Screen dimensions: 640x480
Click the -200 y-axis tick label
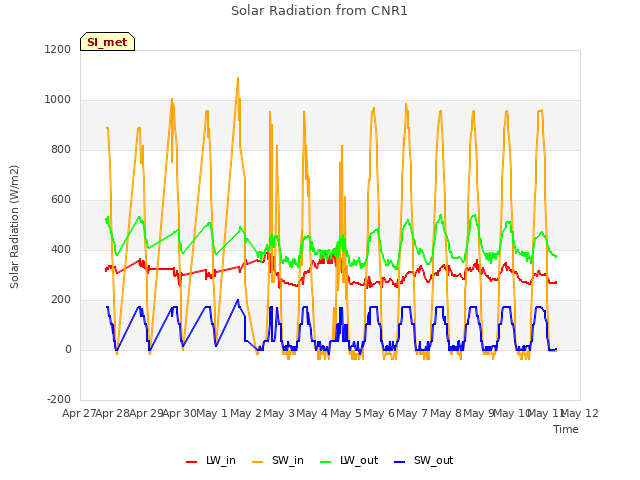(59, 399)
